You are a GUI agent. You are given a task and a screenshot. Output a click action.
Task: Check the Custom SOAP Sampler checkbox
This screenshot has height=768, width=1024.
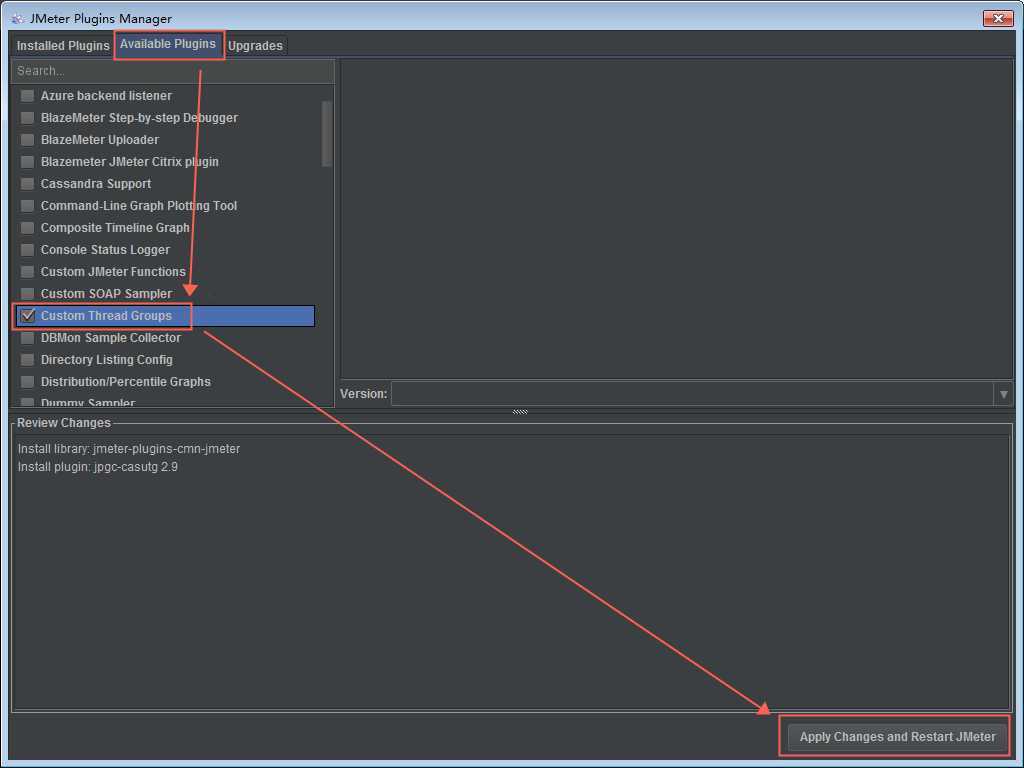[27, 294]
